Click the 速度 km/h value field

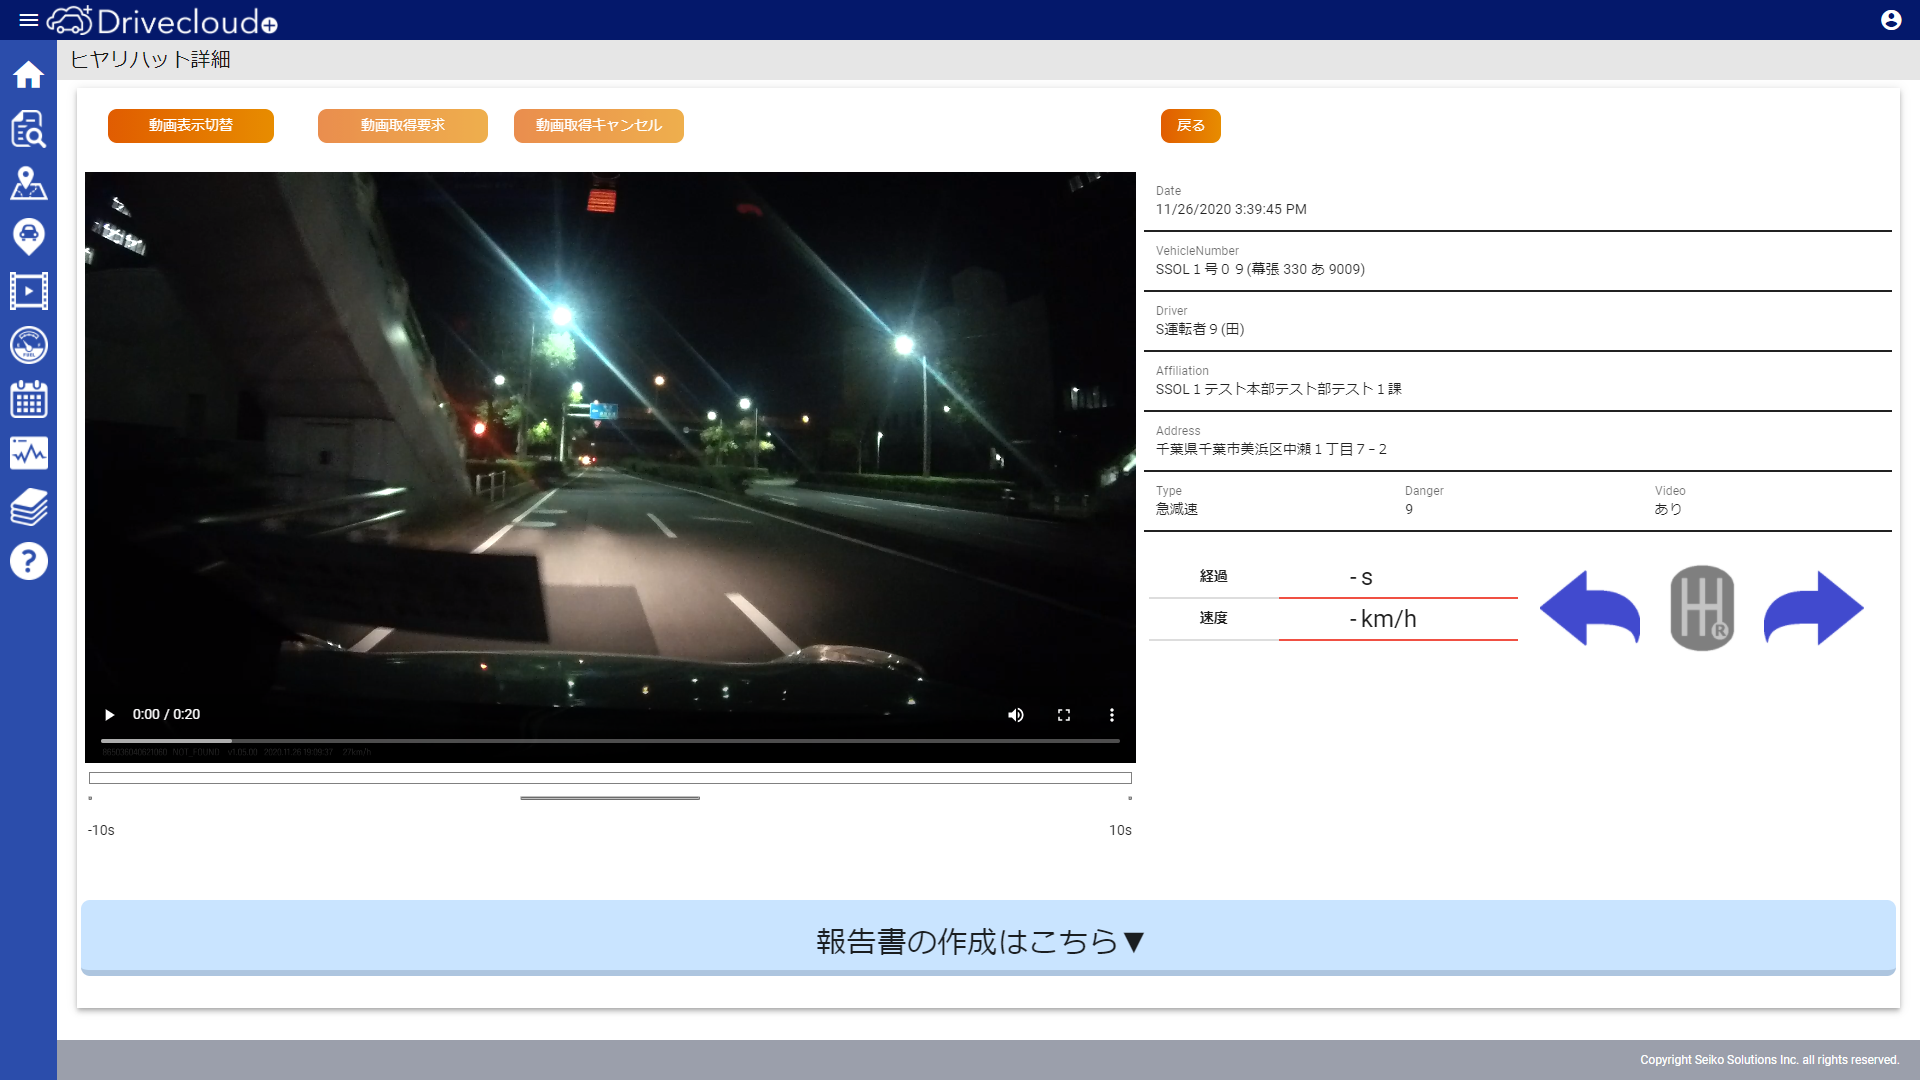pos(1398,619)
